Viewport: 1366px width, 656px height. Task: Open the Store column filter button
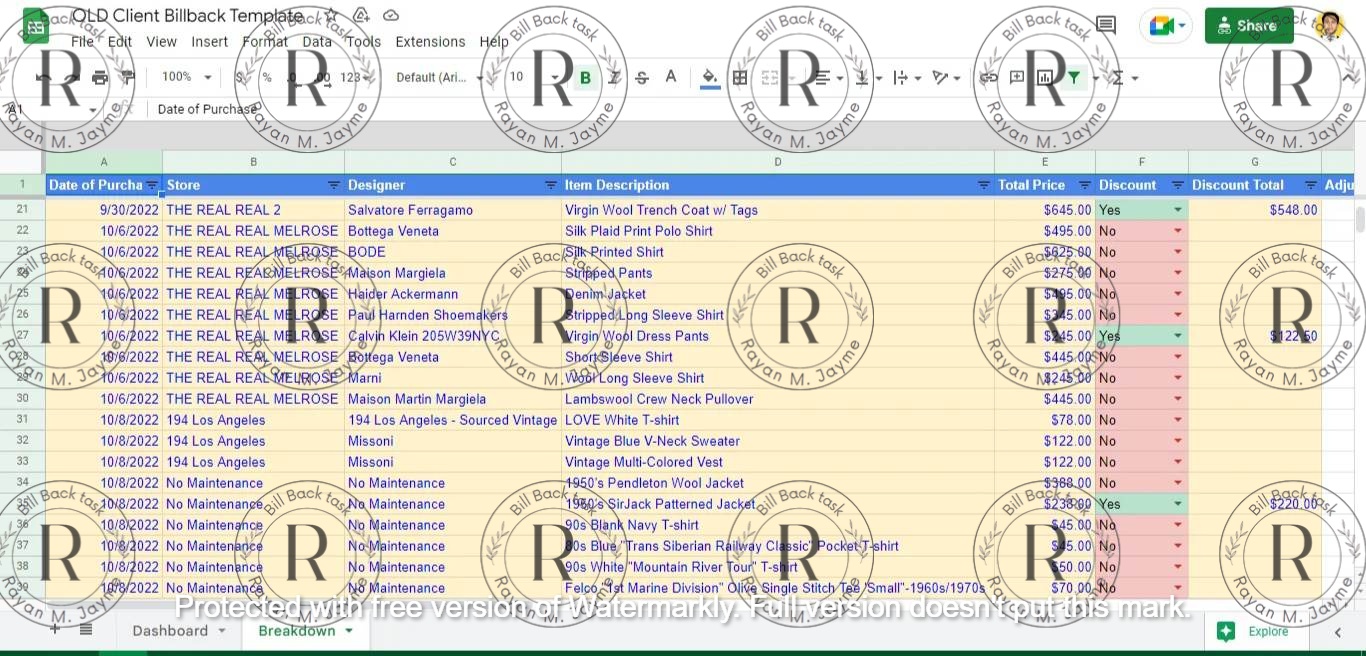click(334, 185)
